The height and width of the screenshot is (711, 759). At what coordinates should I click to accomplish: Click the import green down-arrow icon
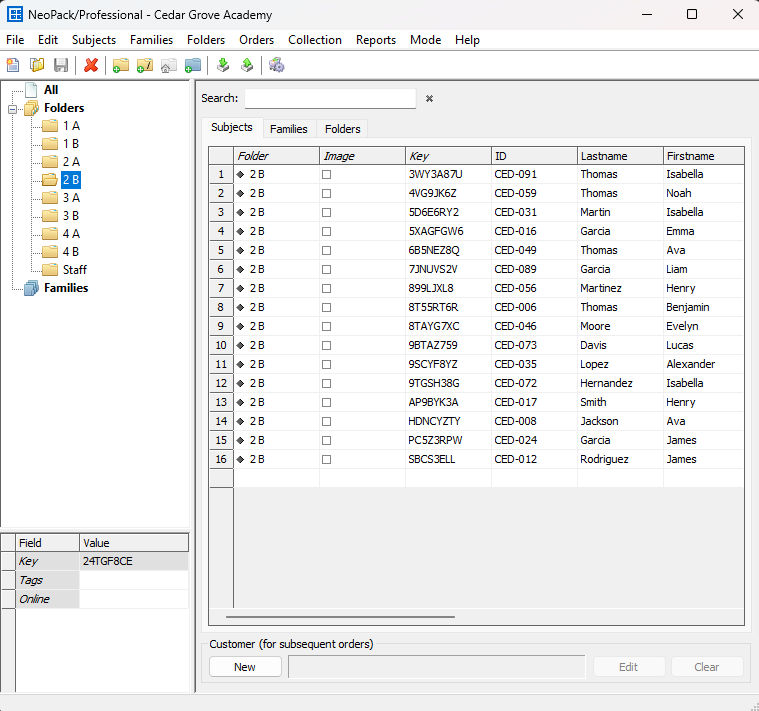click(x=223, y=66)
